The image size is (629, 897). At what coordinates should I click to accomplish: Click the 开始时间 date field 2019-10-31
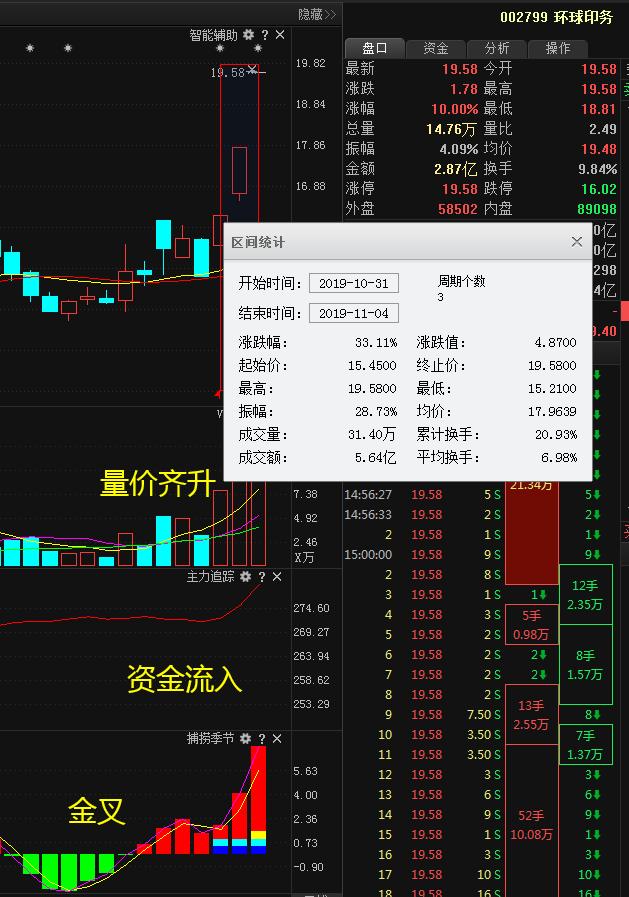point(353,283)
